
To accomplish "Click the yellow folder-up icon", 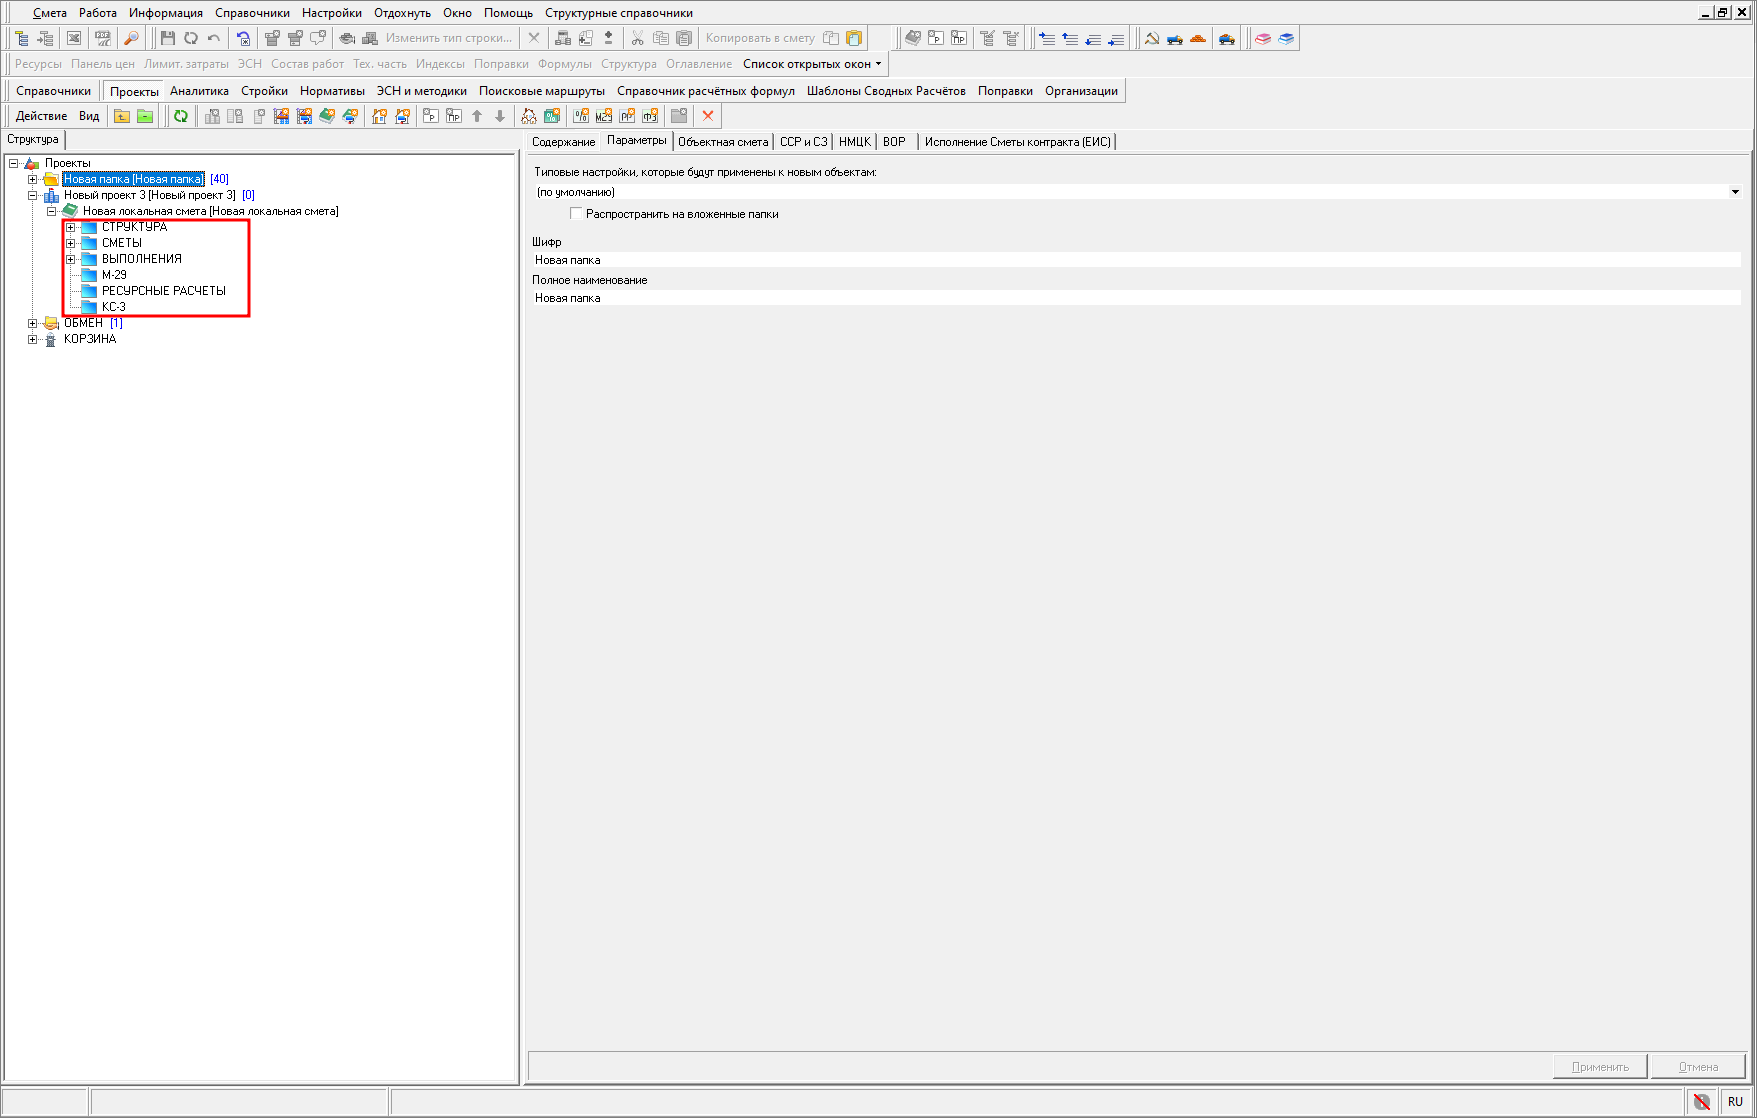I will pos(122,116).
